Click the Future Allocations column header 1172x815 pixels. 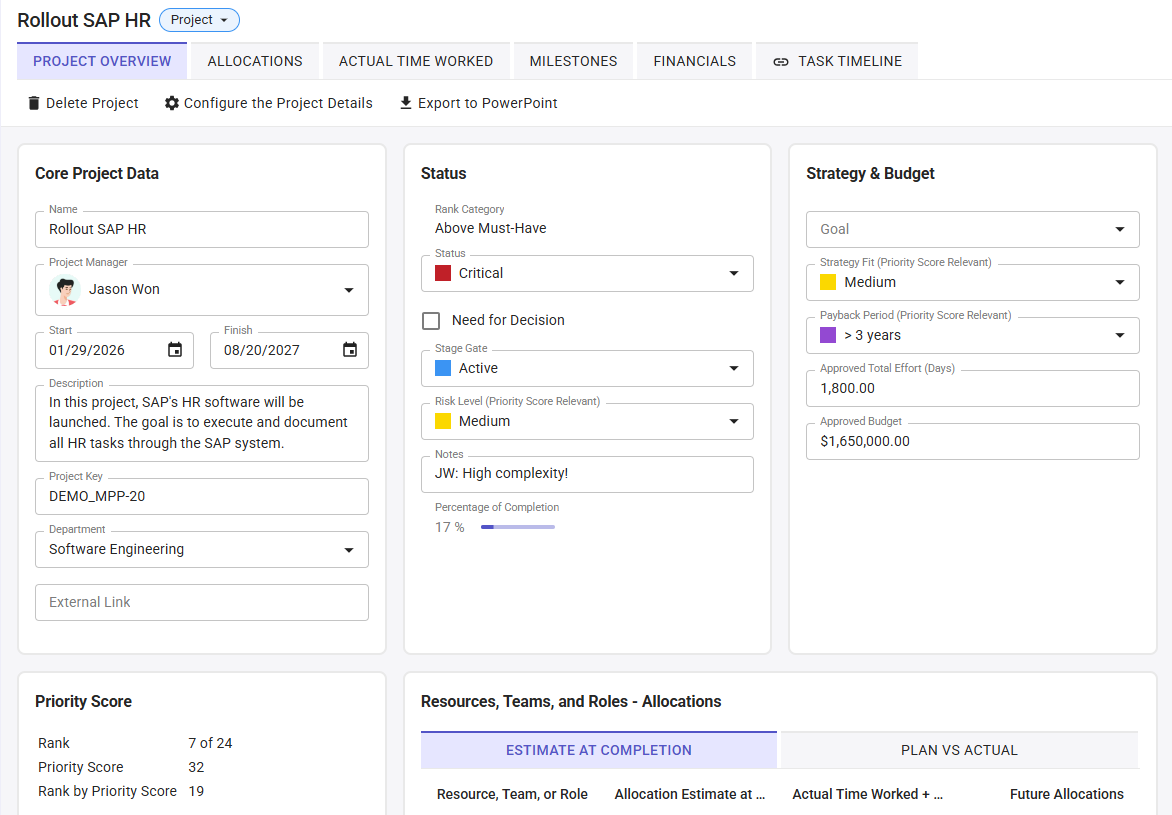[x=1067, y=795]
